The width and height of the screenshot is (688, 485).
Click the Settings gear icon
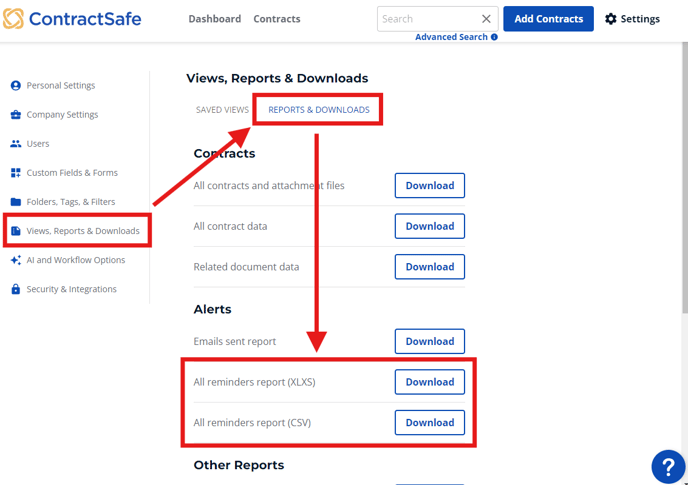click(611, 19)
